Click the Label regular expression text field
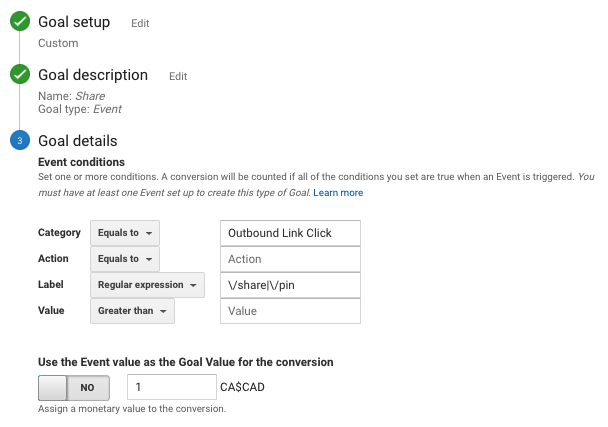 pyautogui.click(x=289, y=285)
